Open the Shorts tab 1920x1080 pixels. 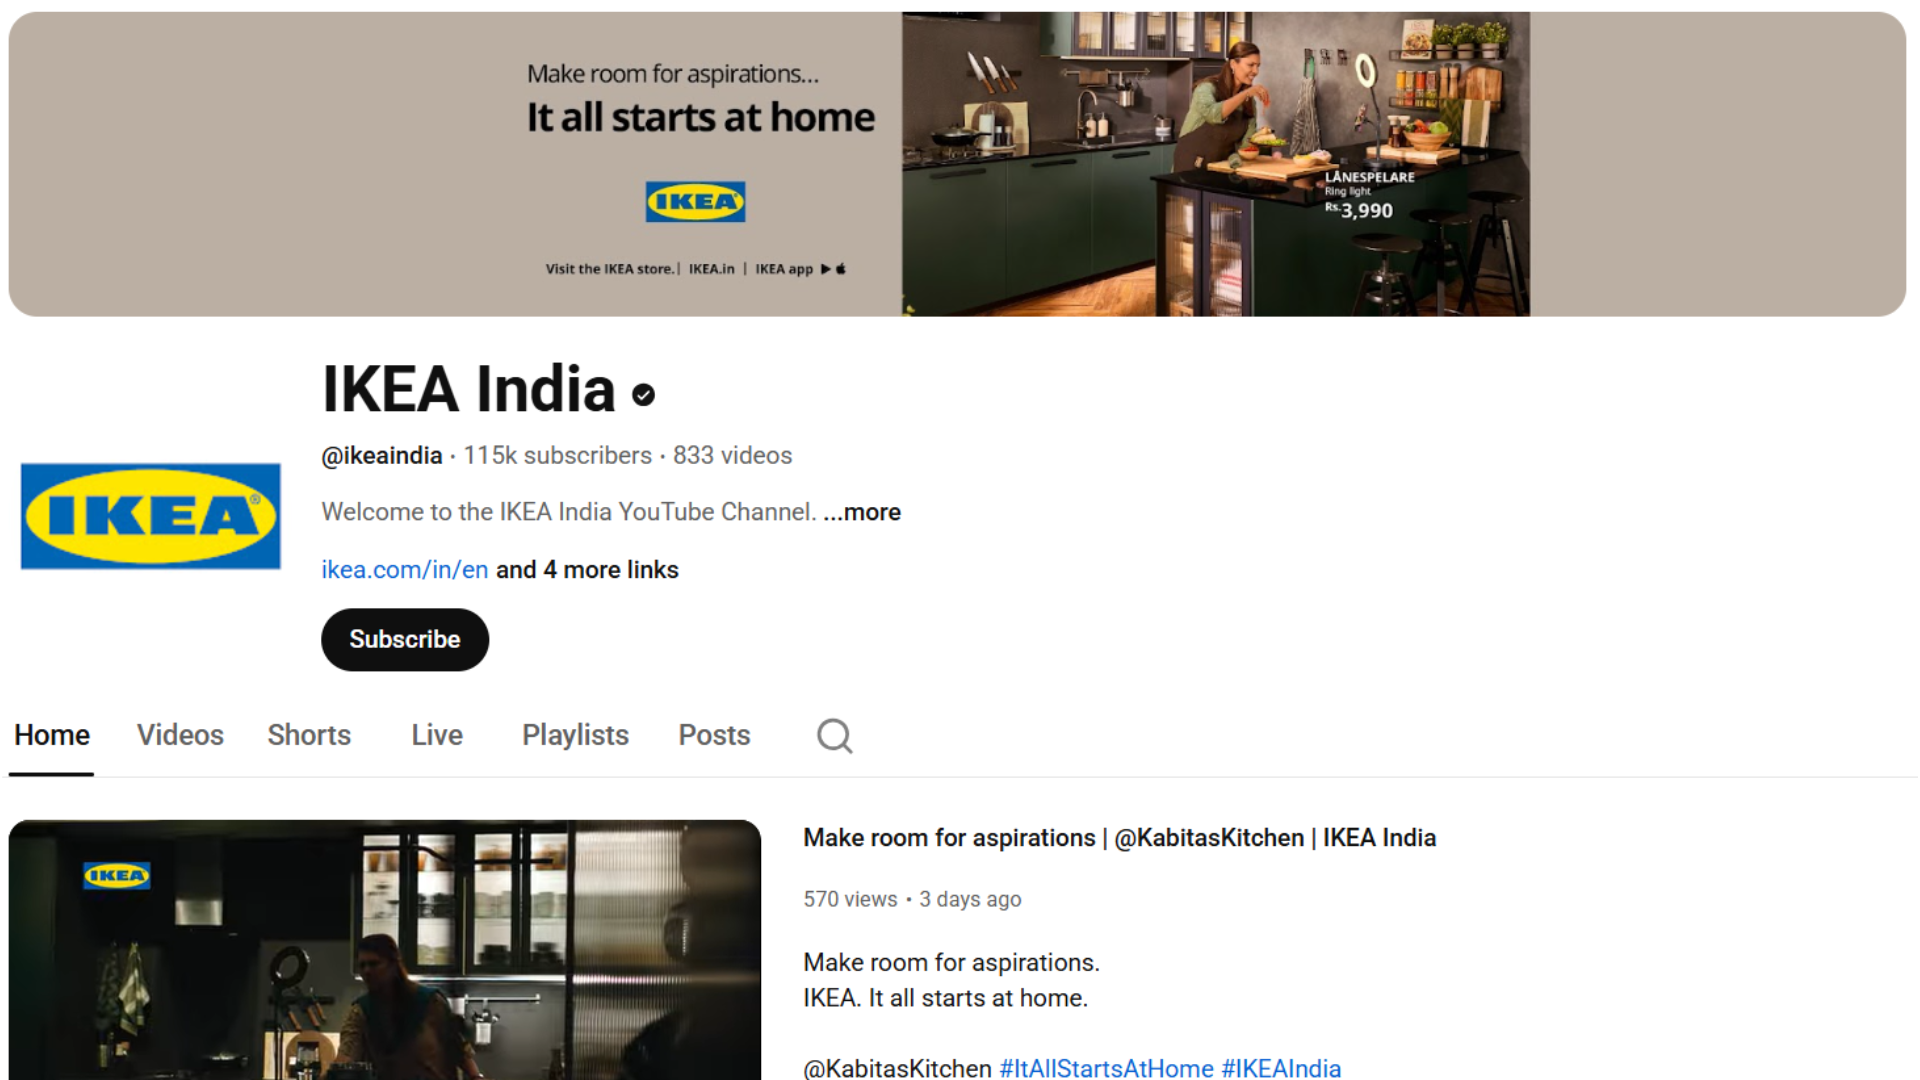click(309, 735)
